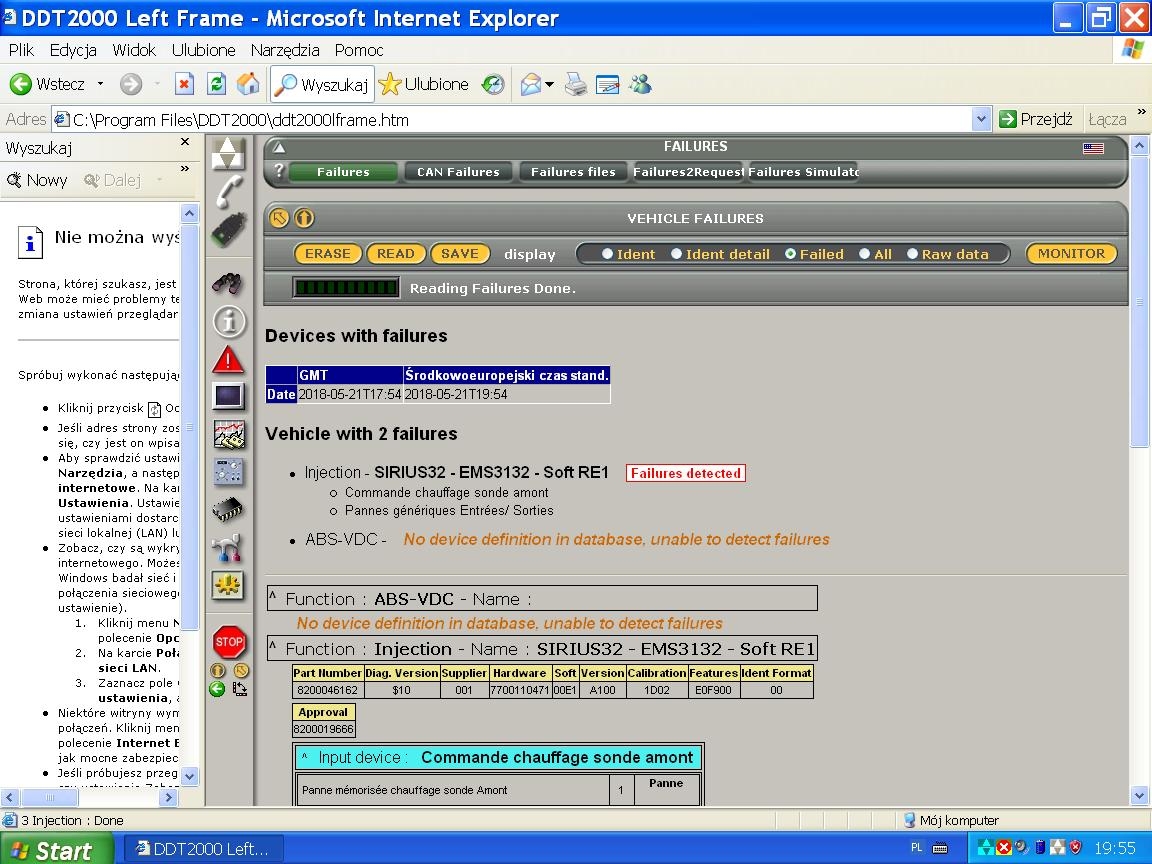This screenshot has width=1152, height=864.
Task: Click the main content vertical scrollbar thumb
Action: point(1139,301)
